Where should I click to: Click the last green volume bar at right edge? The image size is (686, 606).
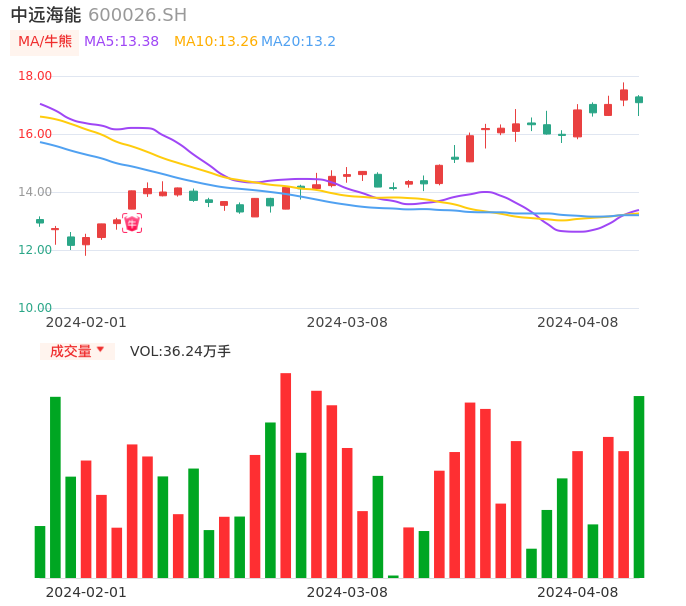[639, 487]
